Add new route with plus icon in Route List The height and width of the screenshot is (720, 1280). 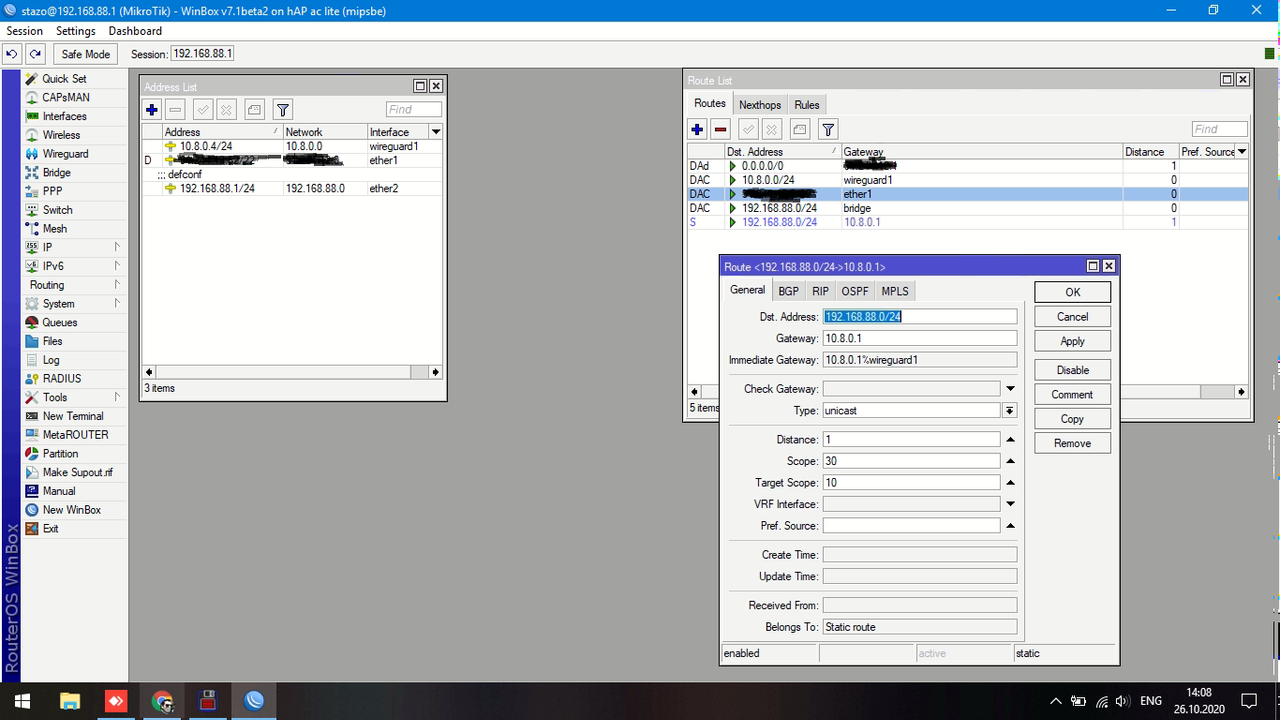click(x=698, y=129)
